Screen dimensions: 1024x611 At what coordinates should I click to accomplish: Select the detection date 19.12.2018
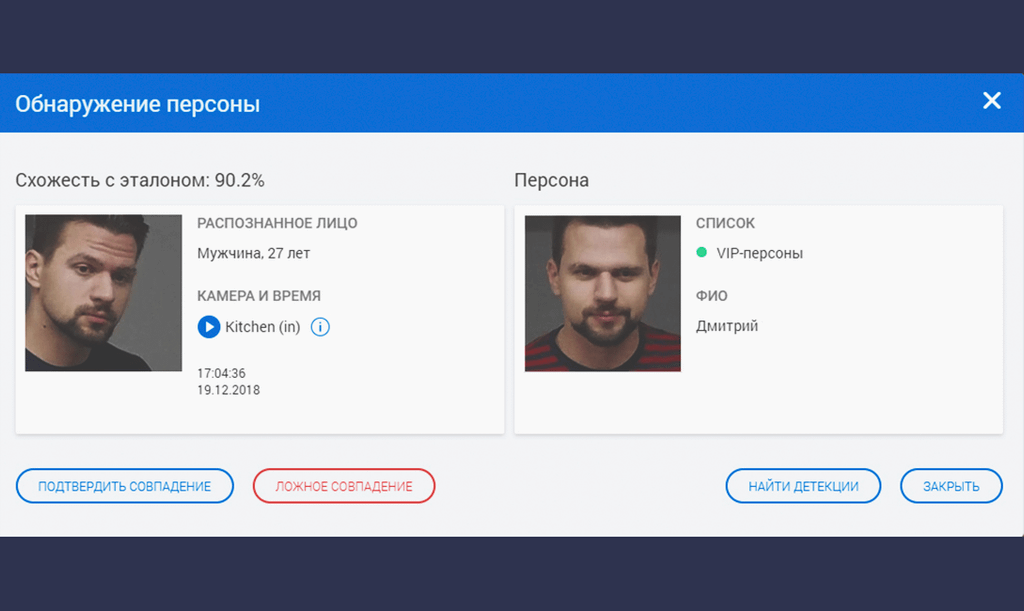[229, 390]
